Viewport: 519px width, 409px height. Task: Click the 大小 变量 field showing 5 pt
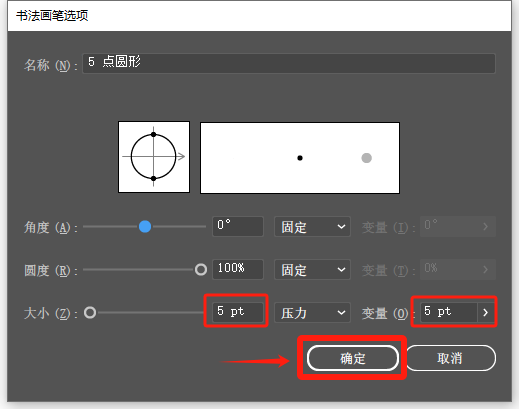point(449,312)
